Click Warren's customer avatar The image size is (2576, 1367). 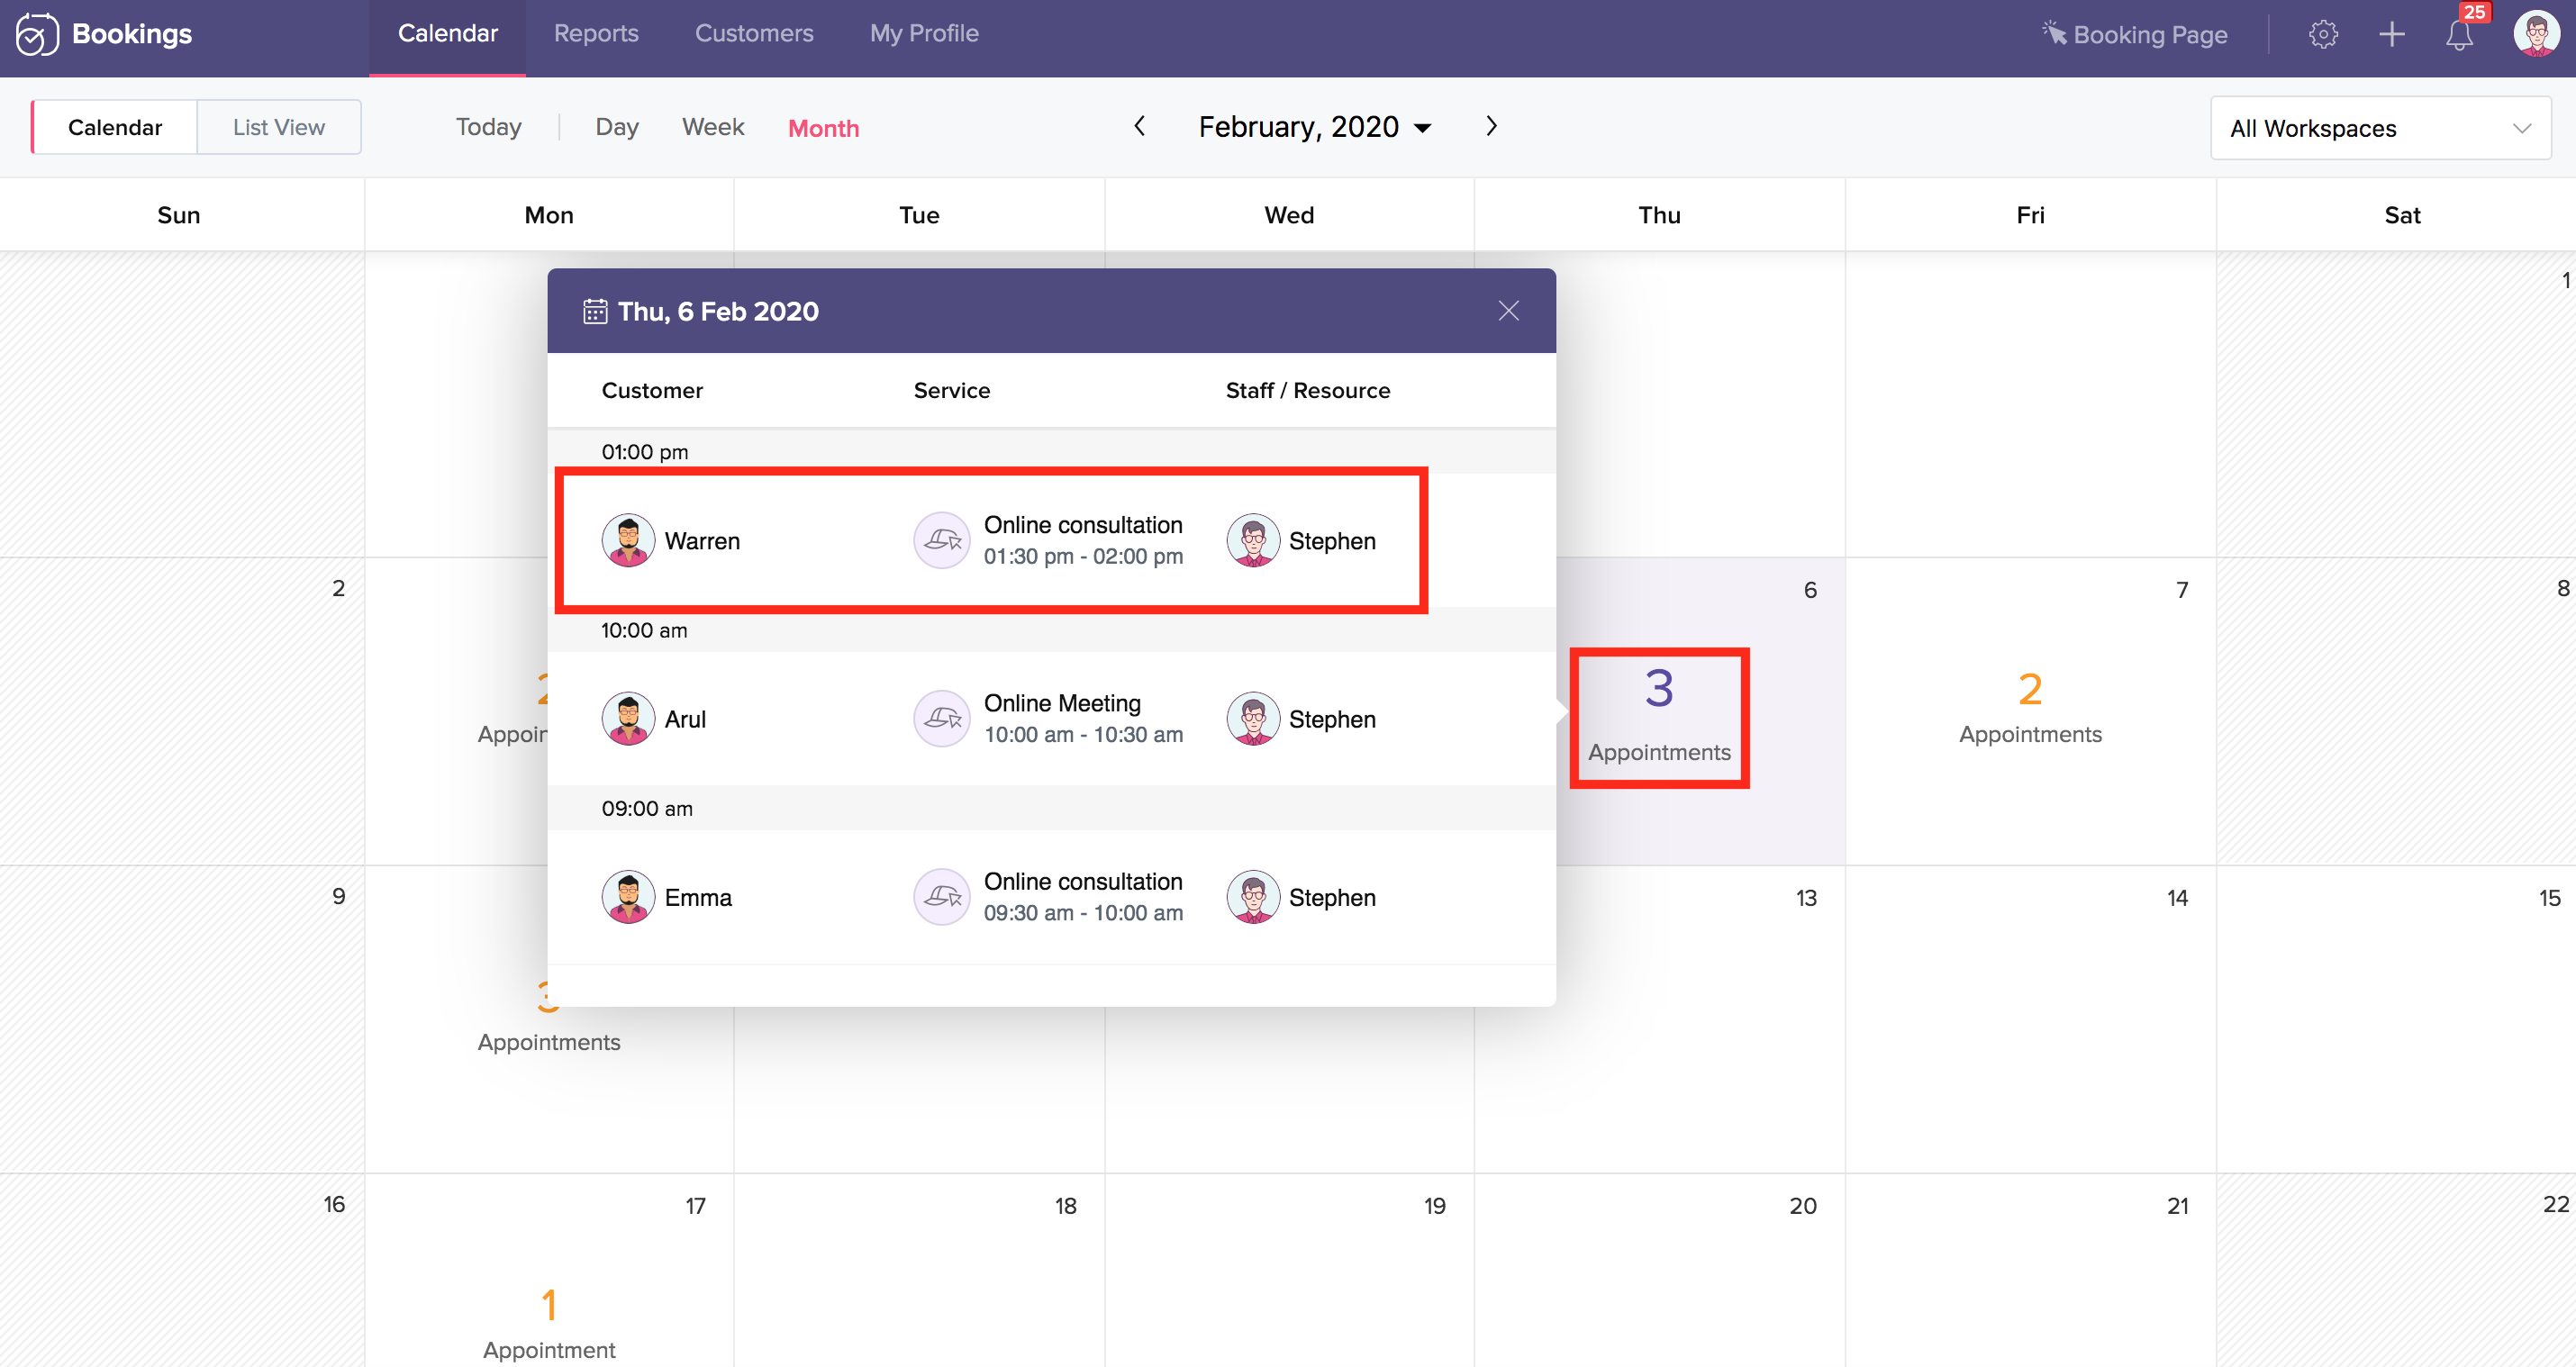[x=628, y=541]
